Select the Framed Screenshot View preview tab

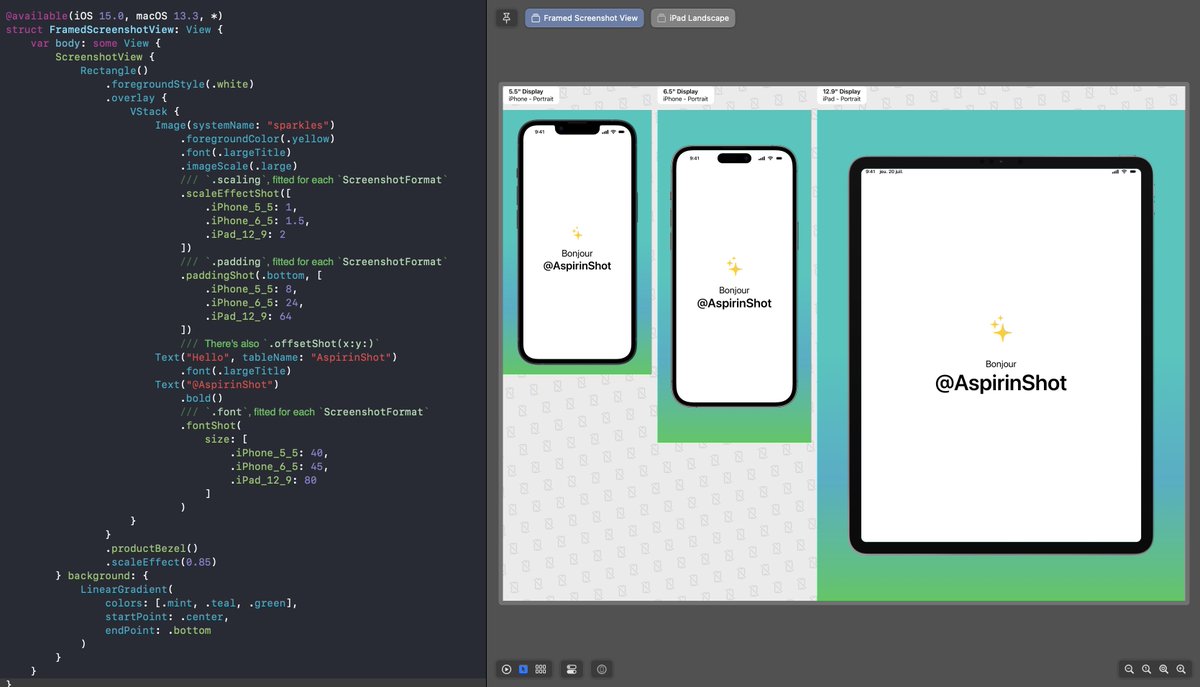(584, 18)
